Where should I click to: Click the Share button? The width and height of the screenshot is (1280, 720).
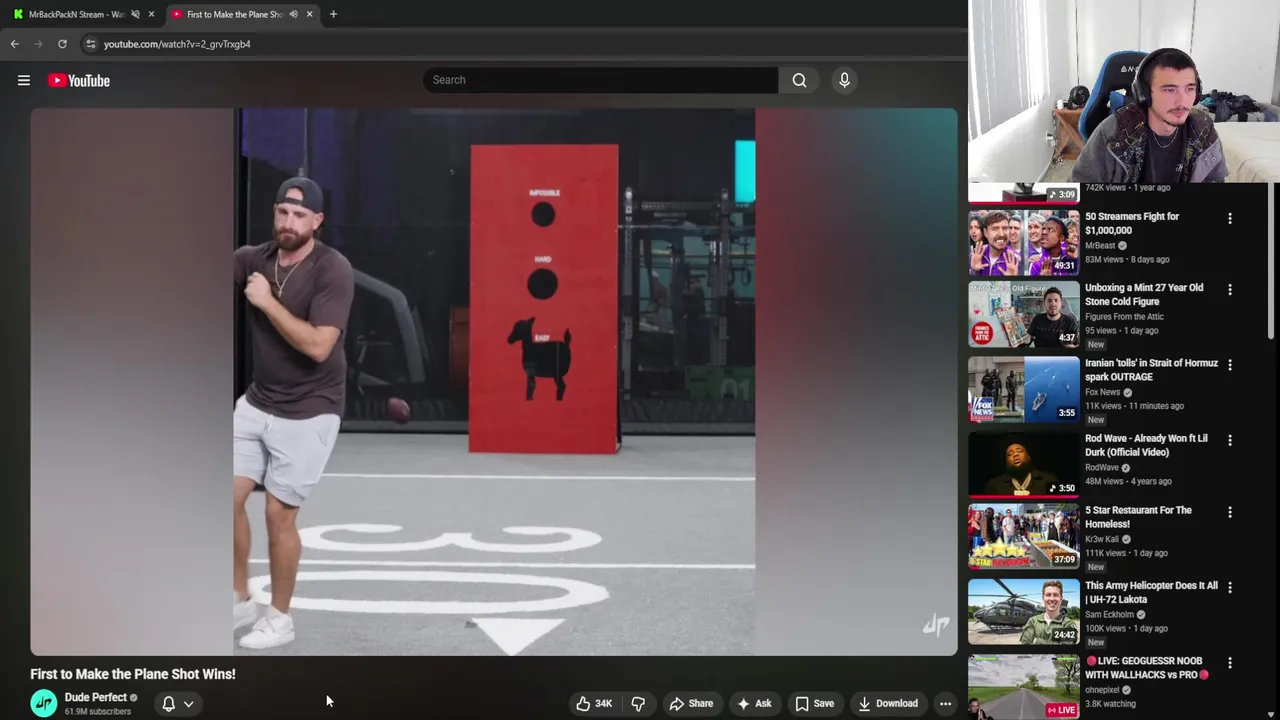click(x=691, y=703)
